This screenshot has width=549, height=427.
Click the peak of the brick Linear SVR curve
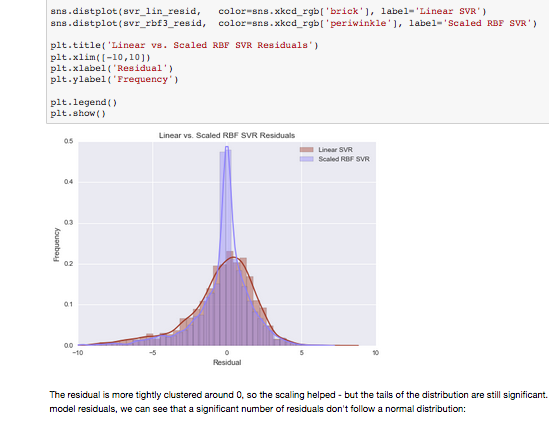[234, 258]
